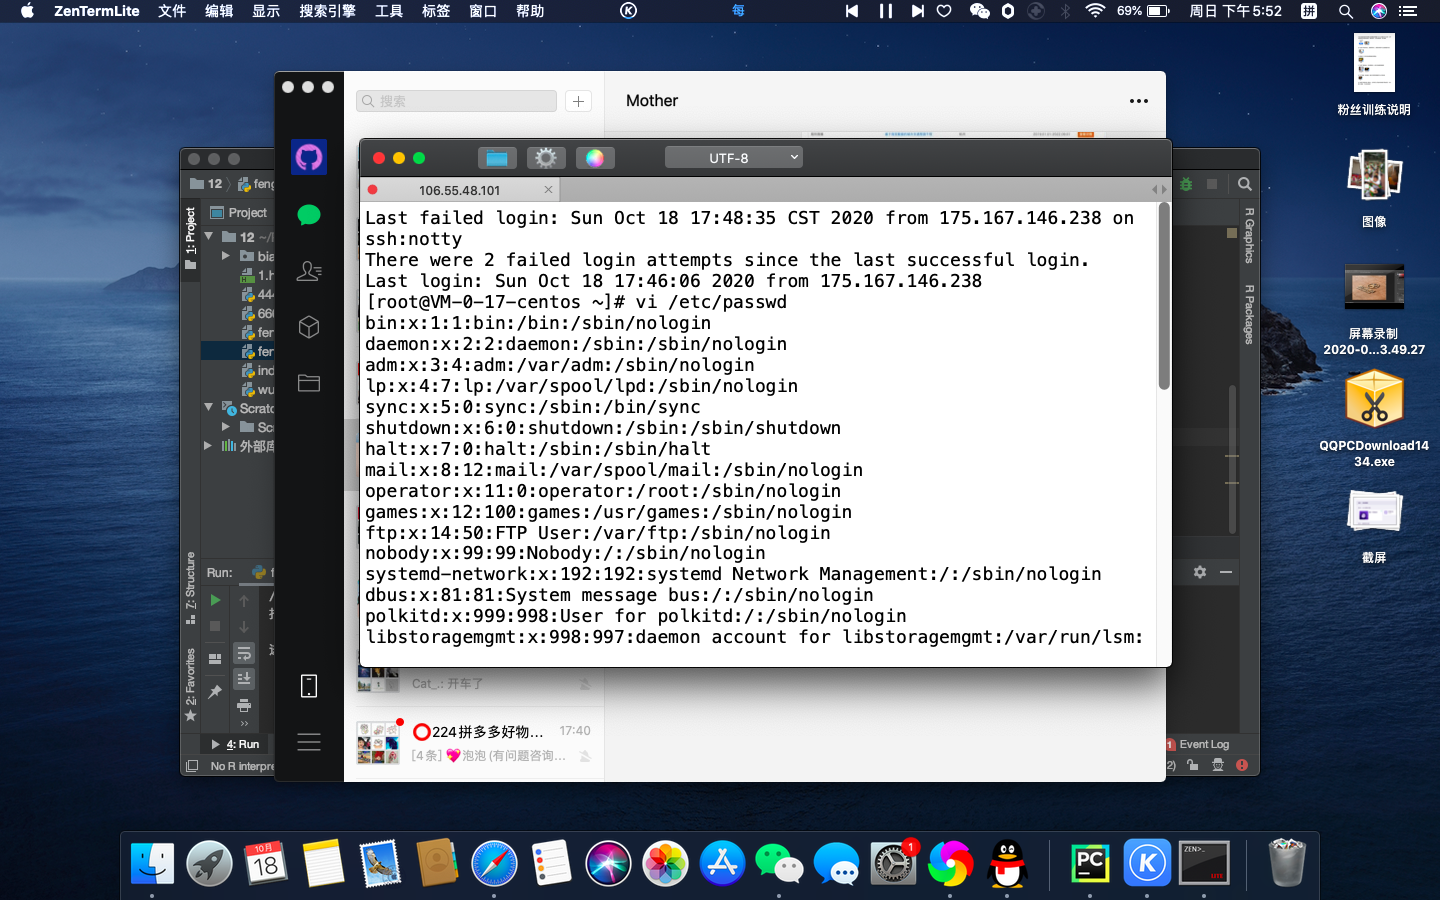Select the 106.55.48.101 session tab
1440x900 pixels.
(x=459, y=190)
